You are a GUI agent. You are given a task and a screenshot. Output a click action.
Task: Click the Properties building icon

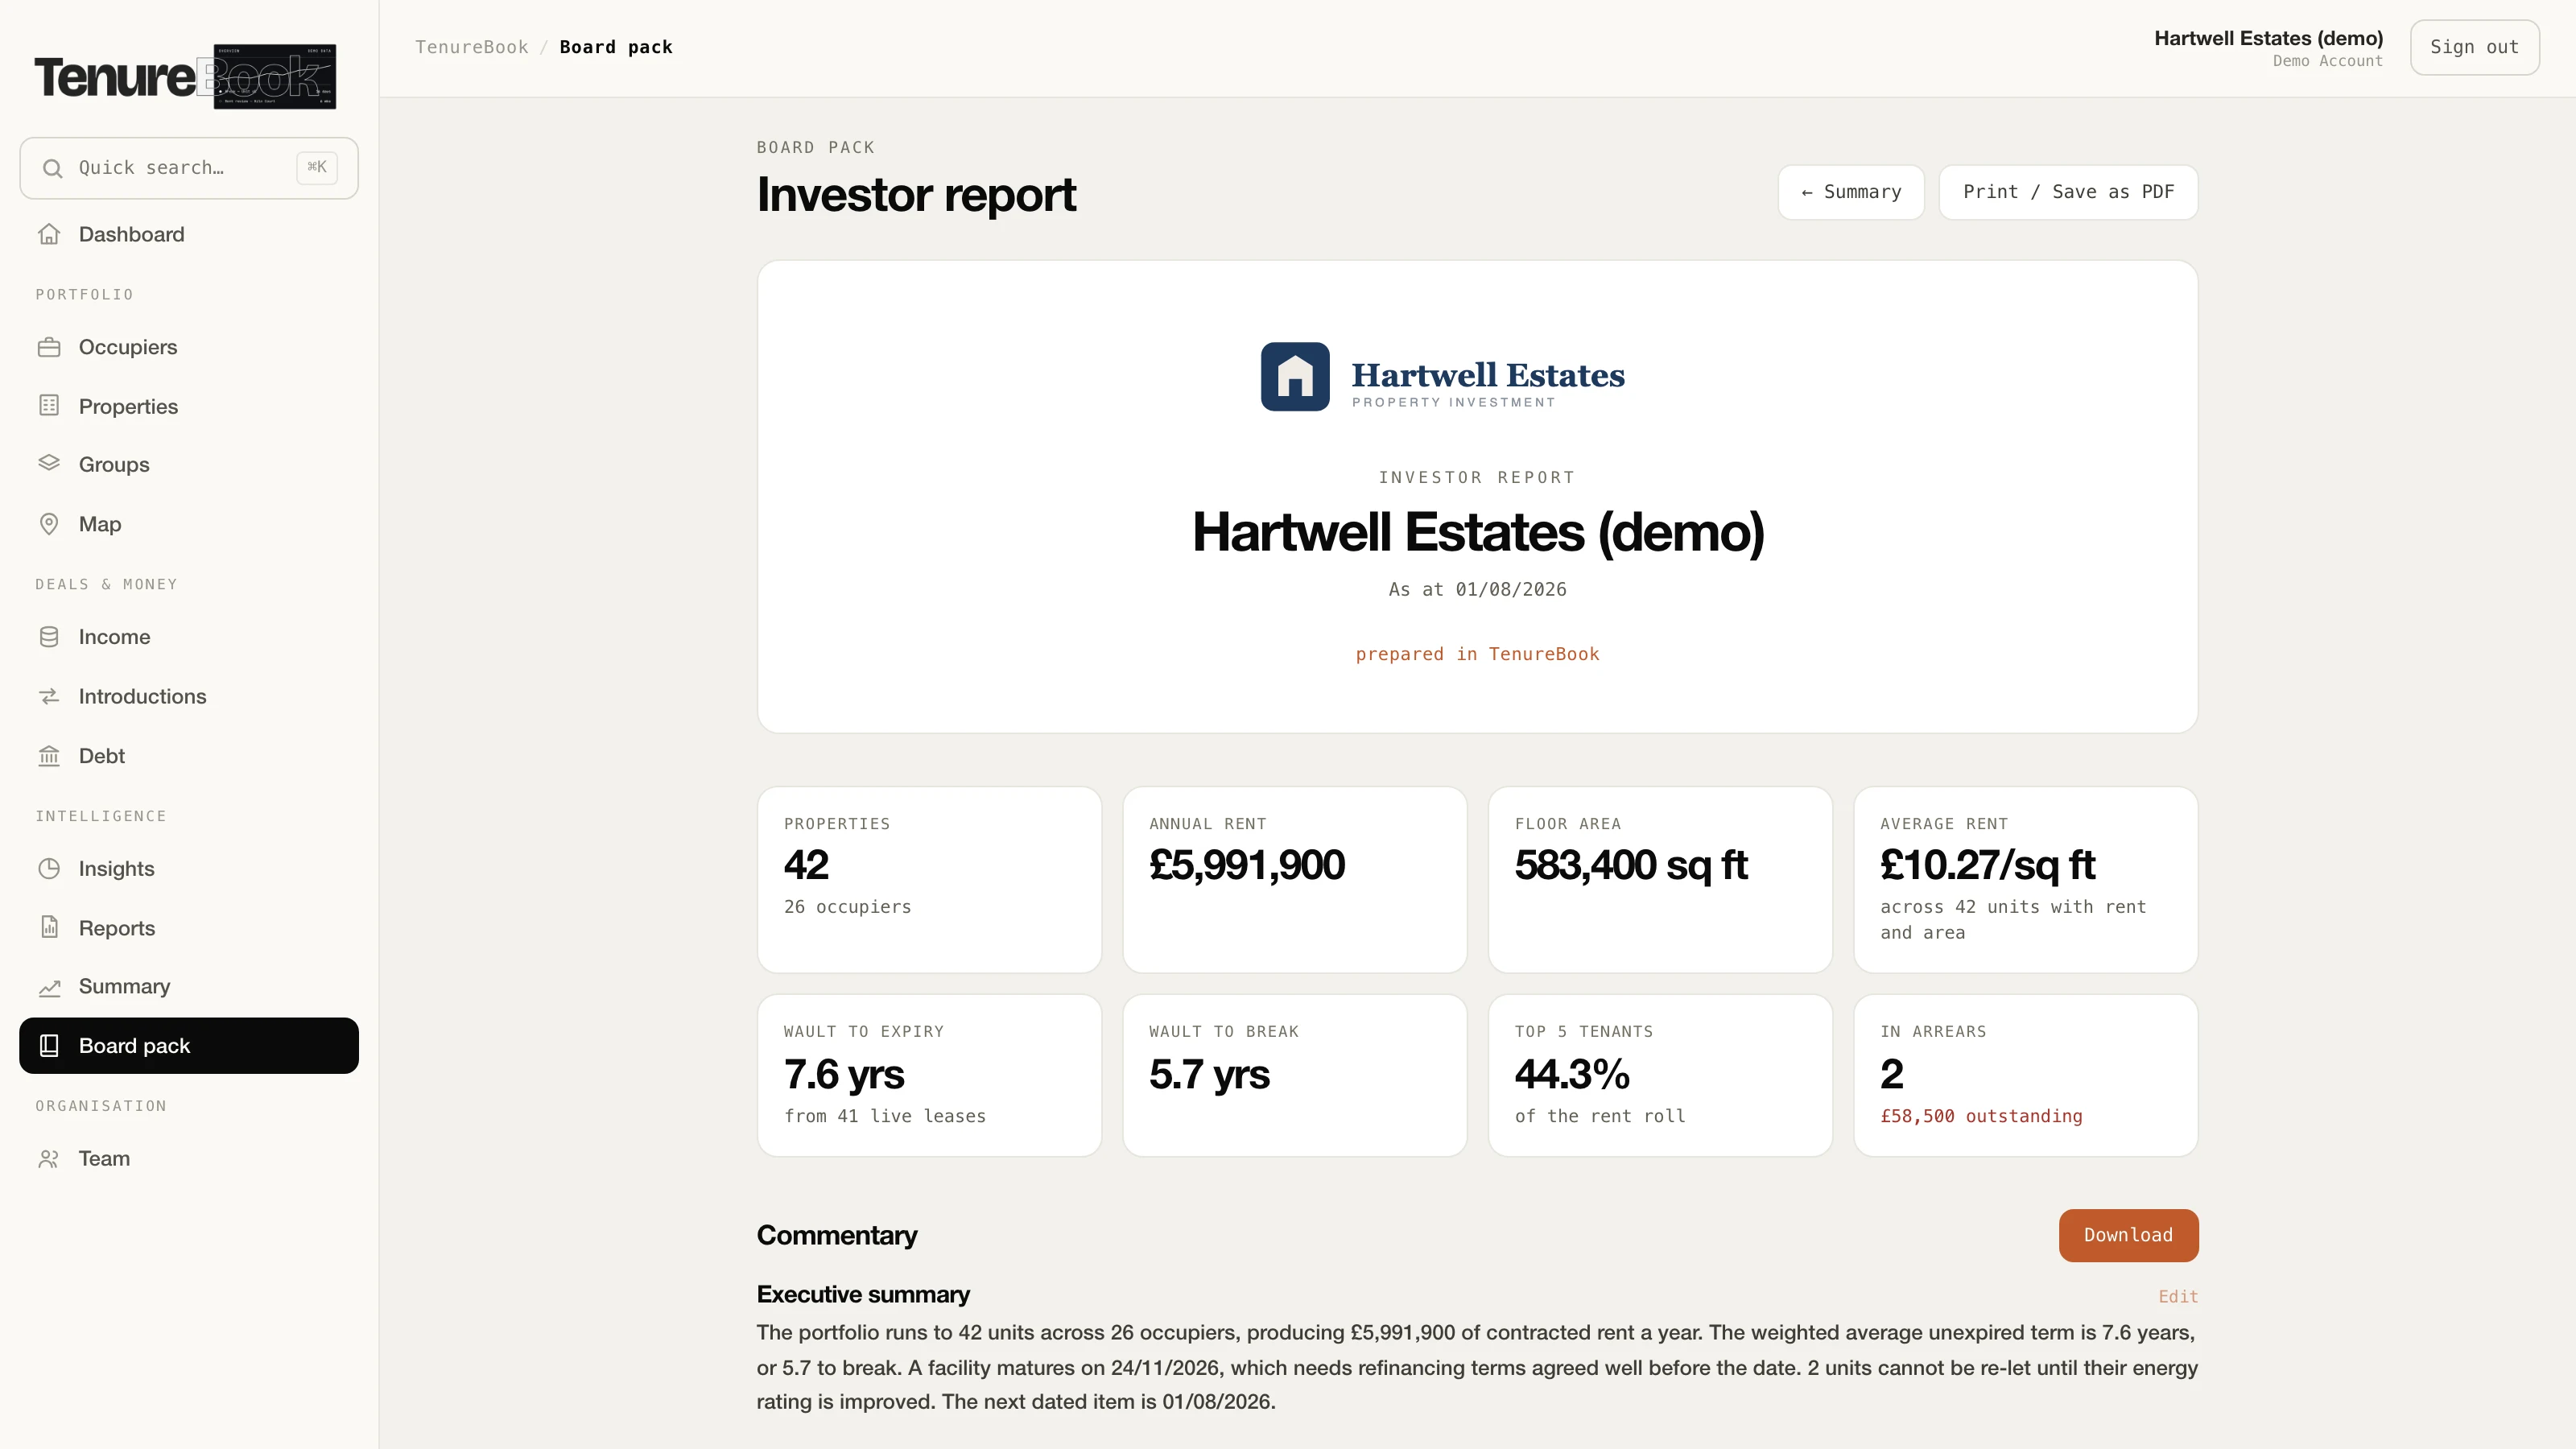49,406
